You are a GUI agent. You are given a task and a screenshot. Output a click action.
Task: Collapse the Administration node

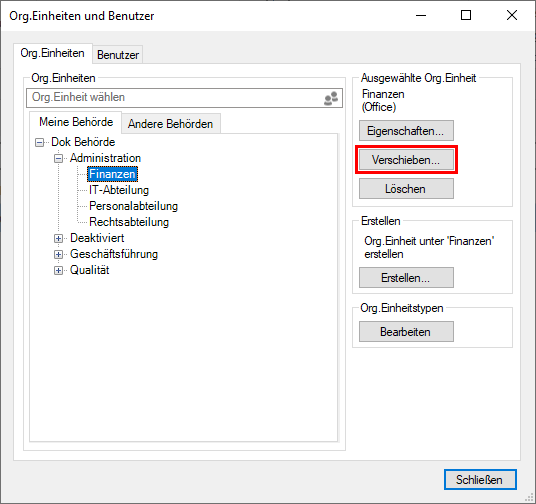pyautogui.click(x=58, y=158)
